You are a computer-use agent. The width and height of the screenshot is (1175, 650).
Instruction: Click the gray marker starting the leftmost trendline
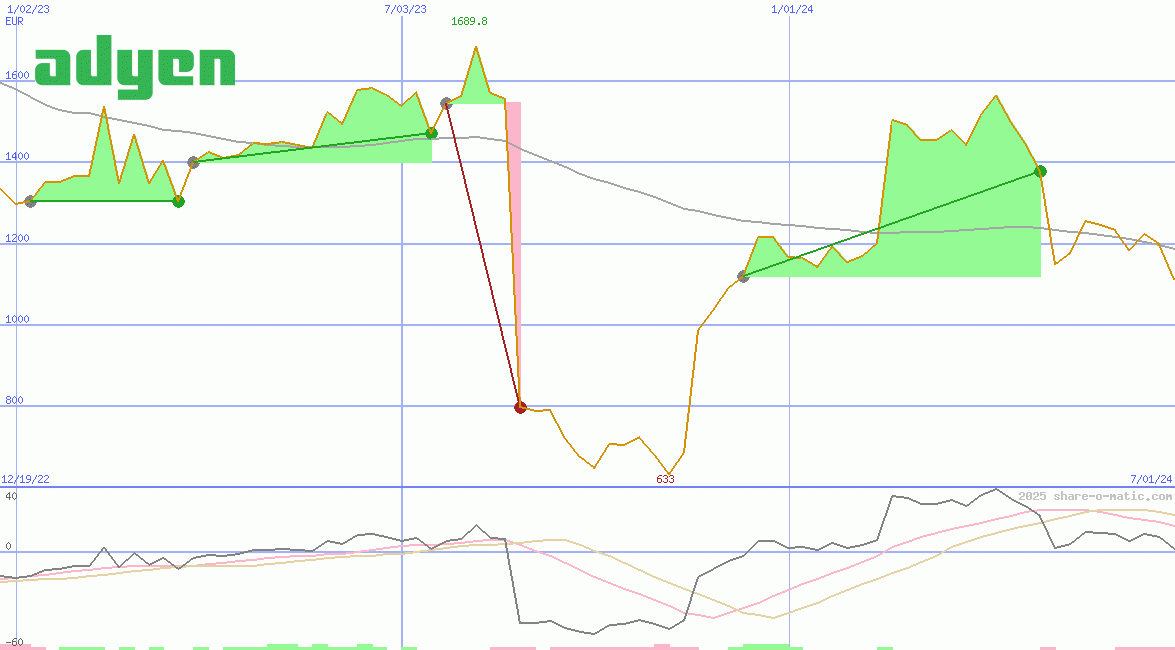[30, 200]
